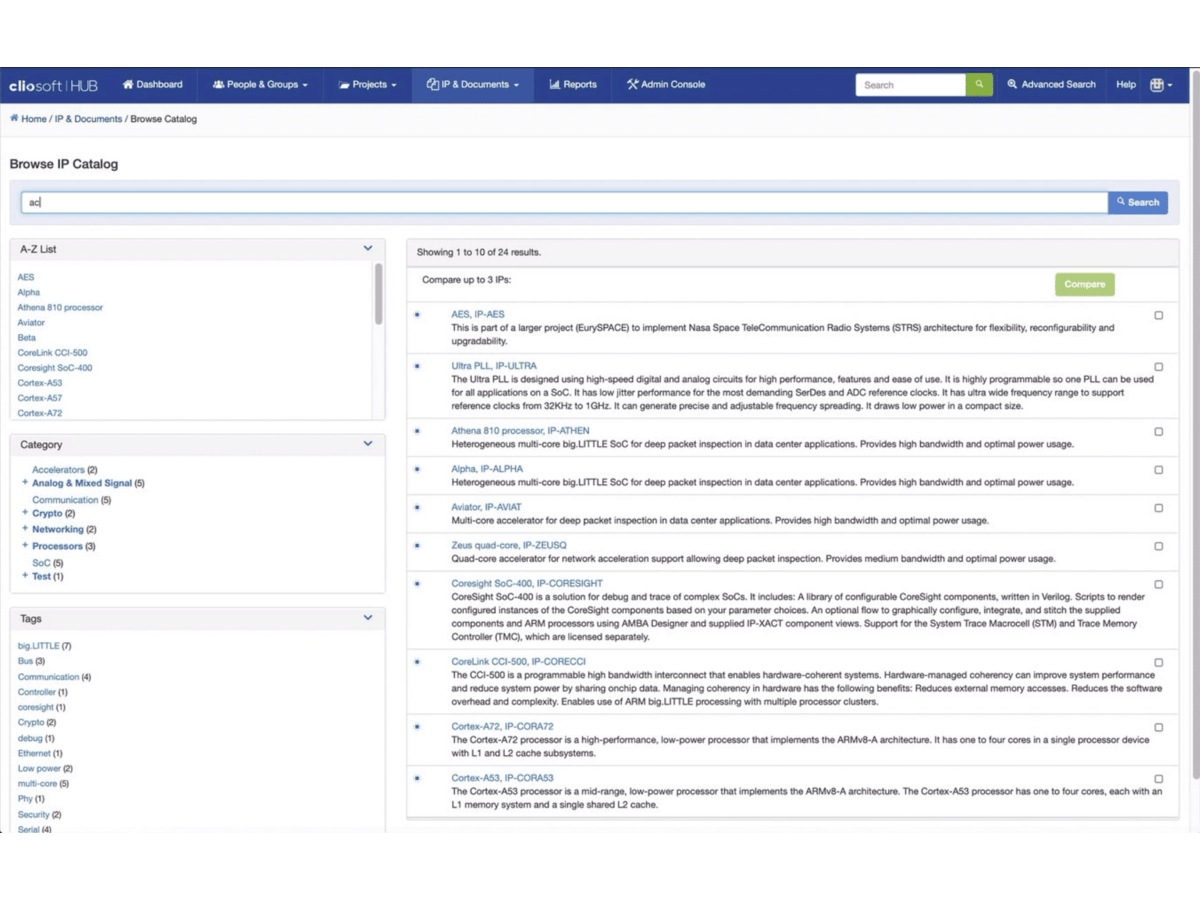Screen dimensions: 1200x900
Task: Click the clioSoft HUB logo
Action: click(x=53, y=85)
